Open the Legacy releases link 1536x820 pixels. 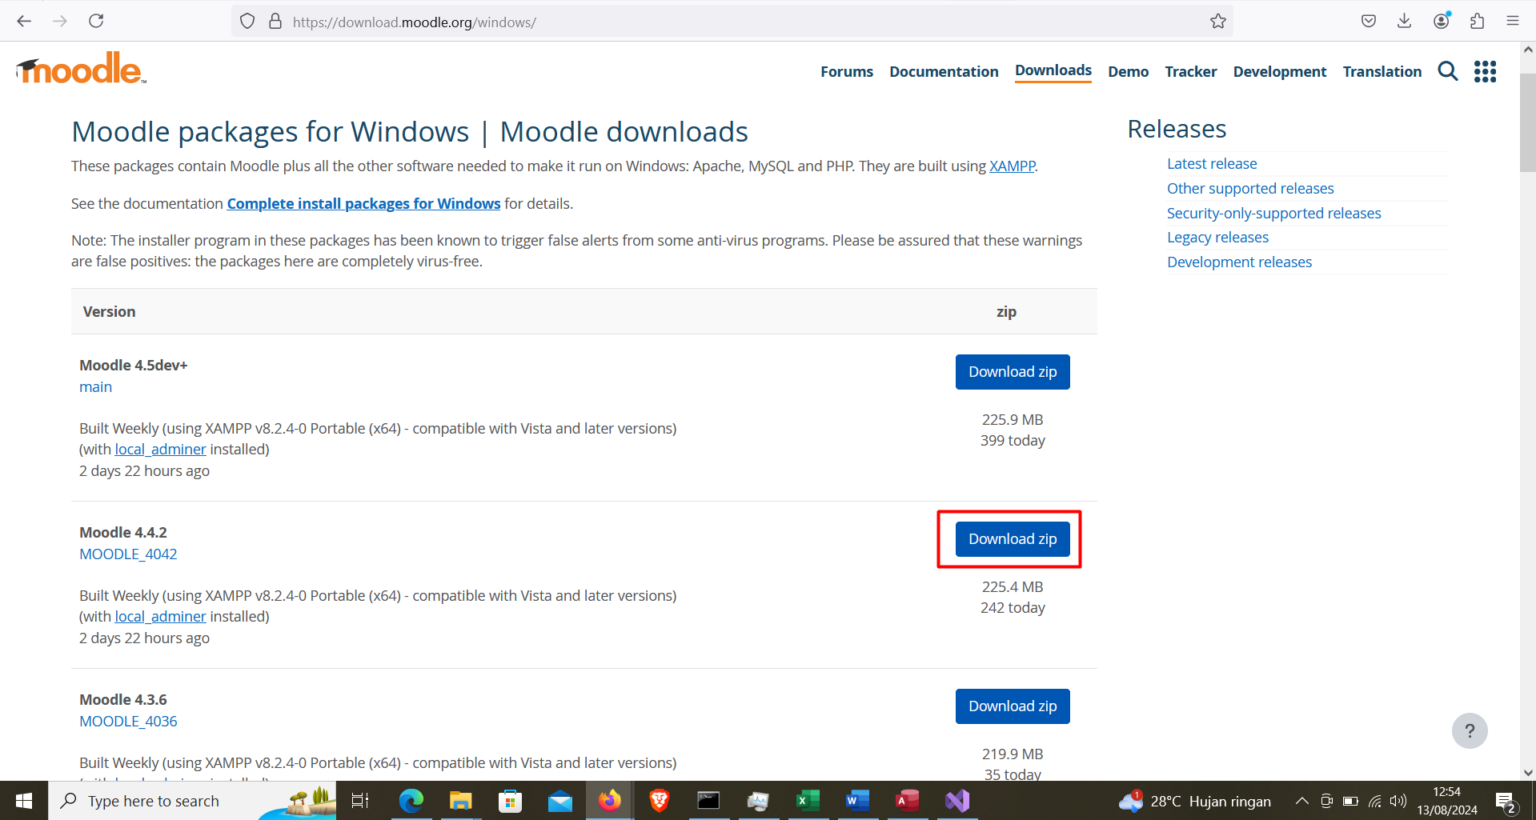(x=1217, y=237)
